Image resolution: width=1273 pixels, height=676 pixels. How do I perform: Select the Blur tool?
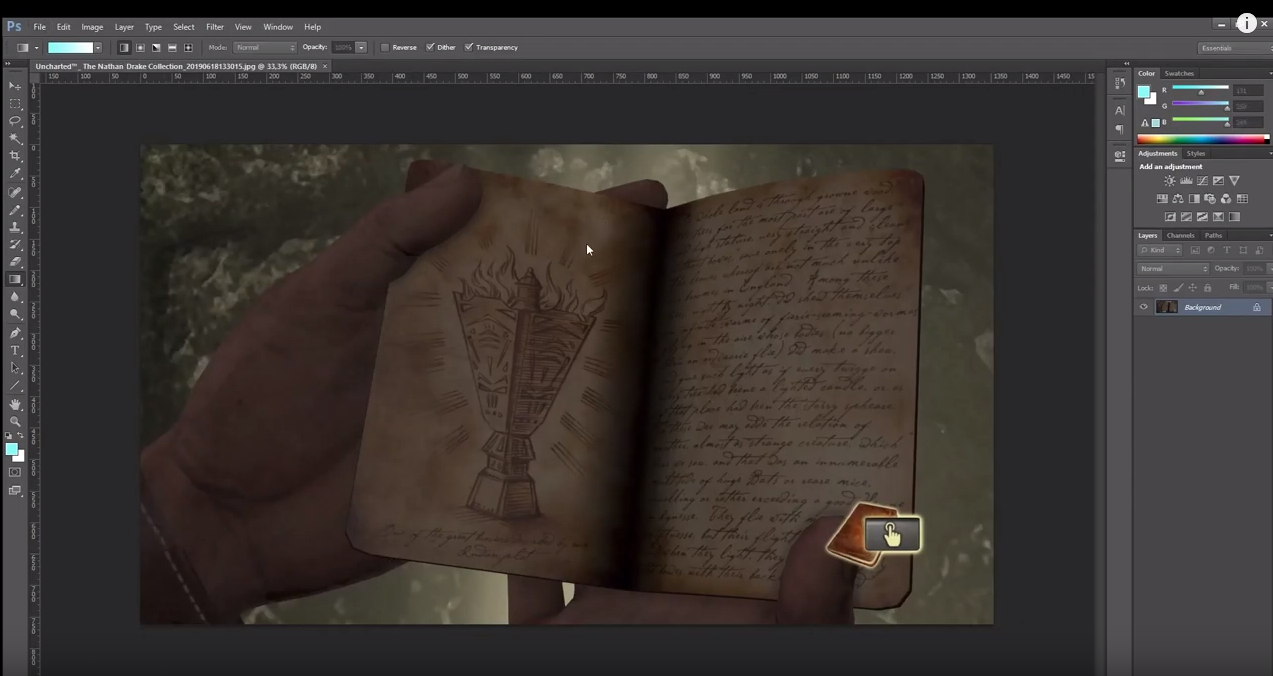15,297
